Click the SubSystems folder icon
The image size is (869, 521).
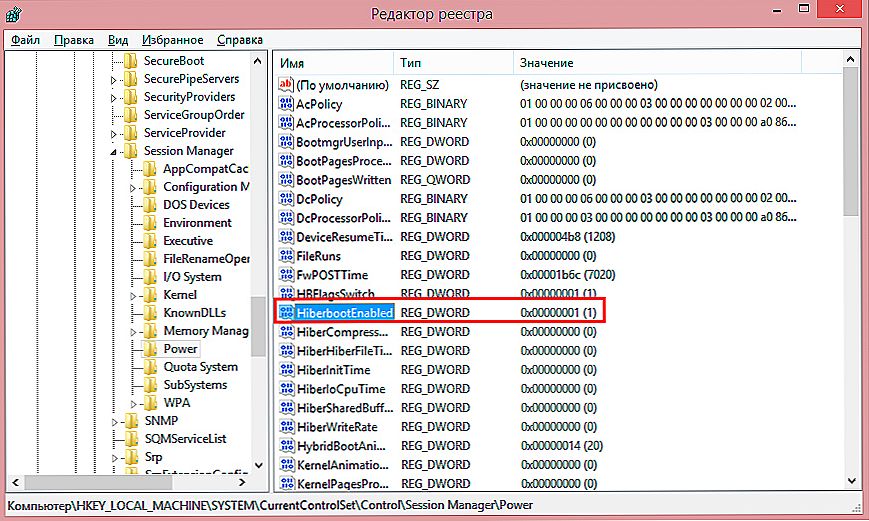pos(150,385)
